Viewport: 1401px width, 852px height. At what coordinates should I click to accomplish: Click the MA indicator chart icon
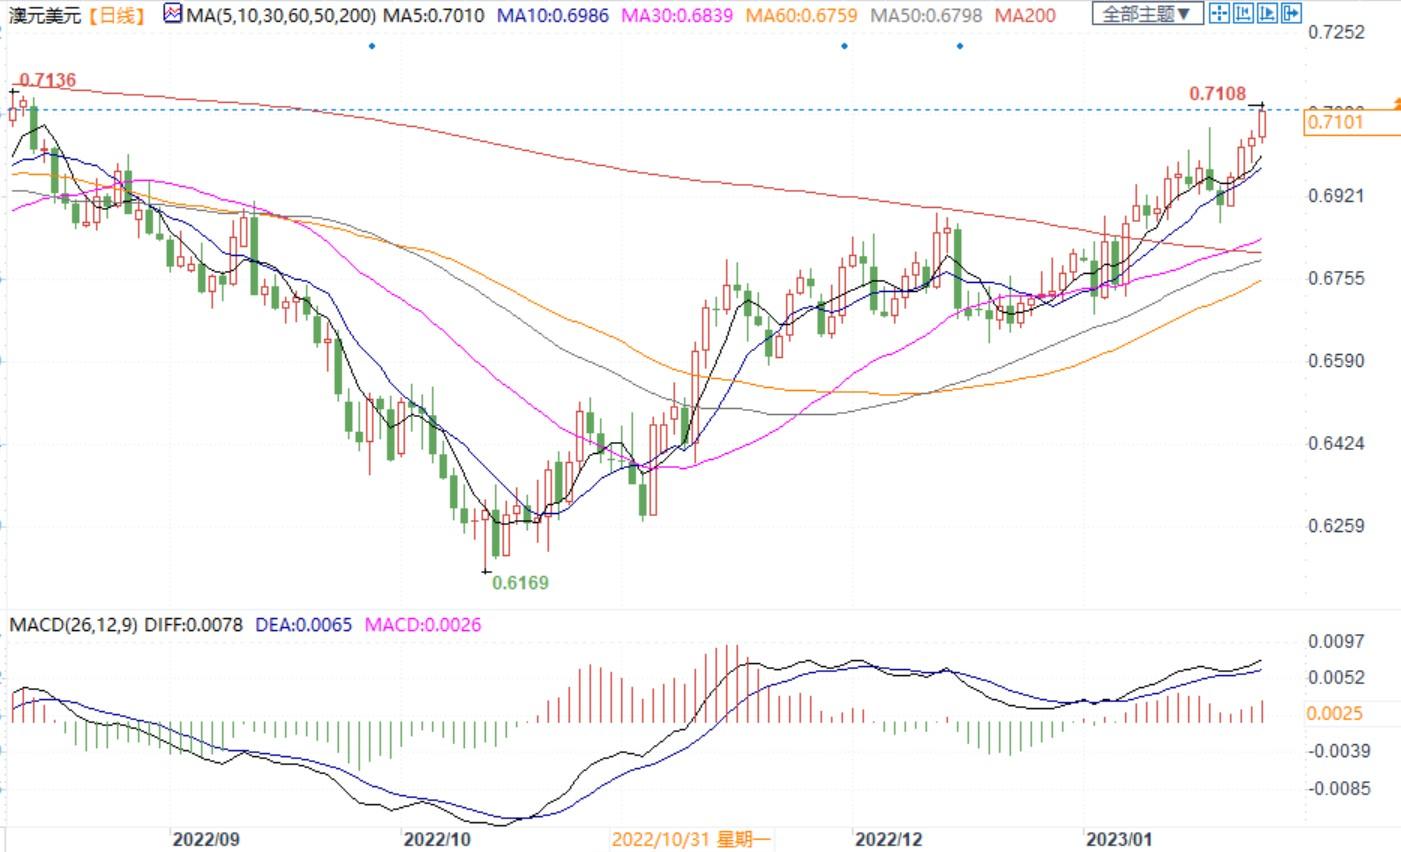[x=173, y=15]
